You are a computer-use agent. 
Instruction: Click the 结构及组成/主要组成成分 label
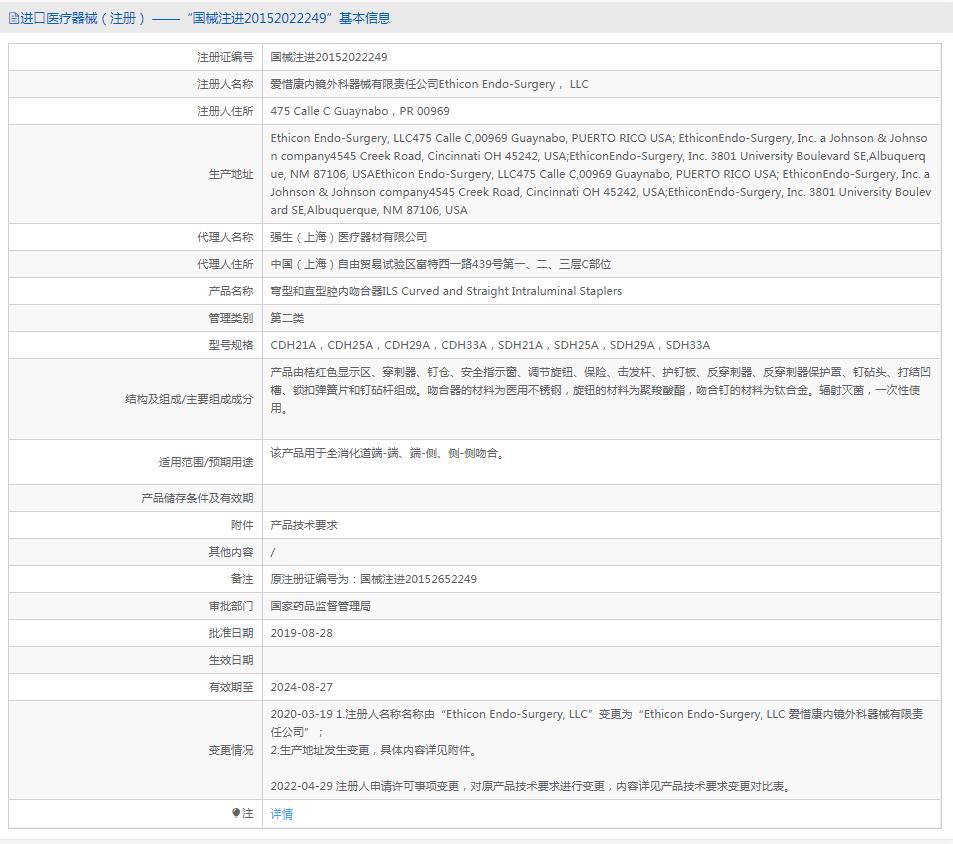(189, 399)
